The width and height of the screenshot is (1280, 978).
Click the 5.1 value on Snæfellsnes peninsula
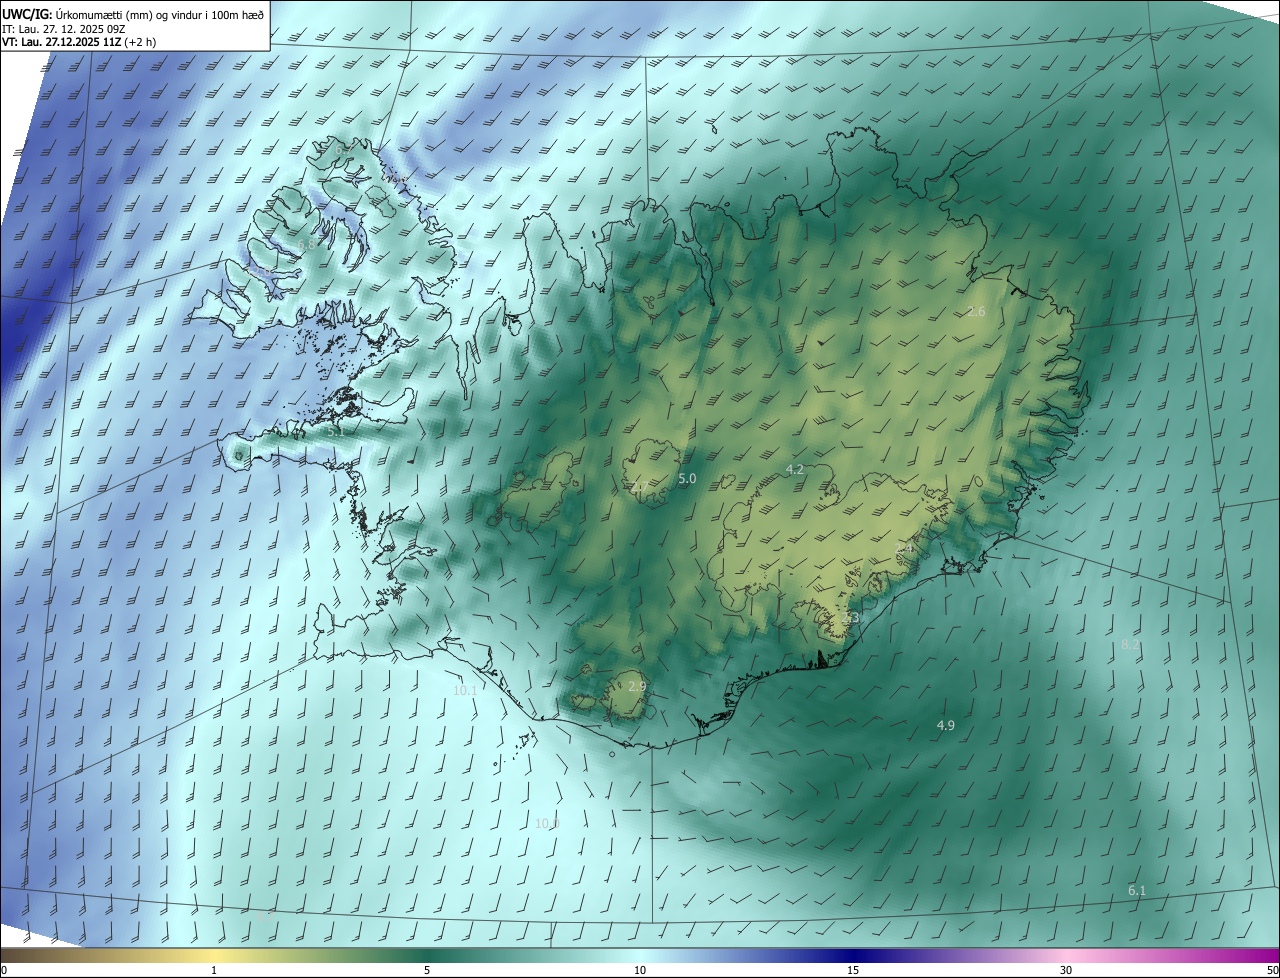(336, 431)
